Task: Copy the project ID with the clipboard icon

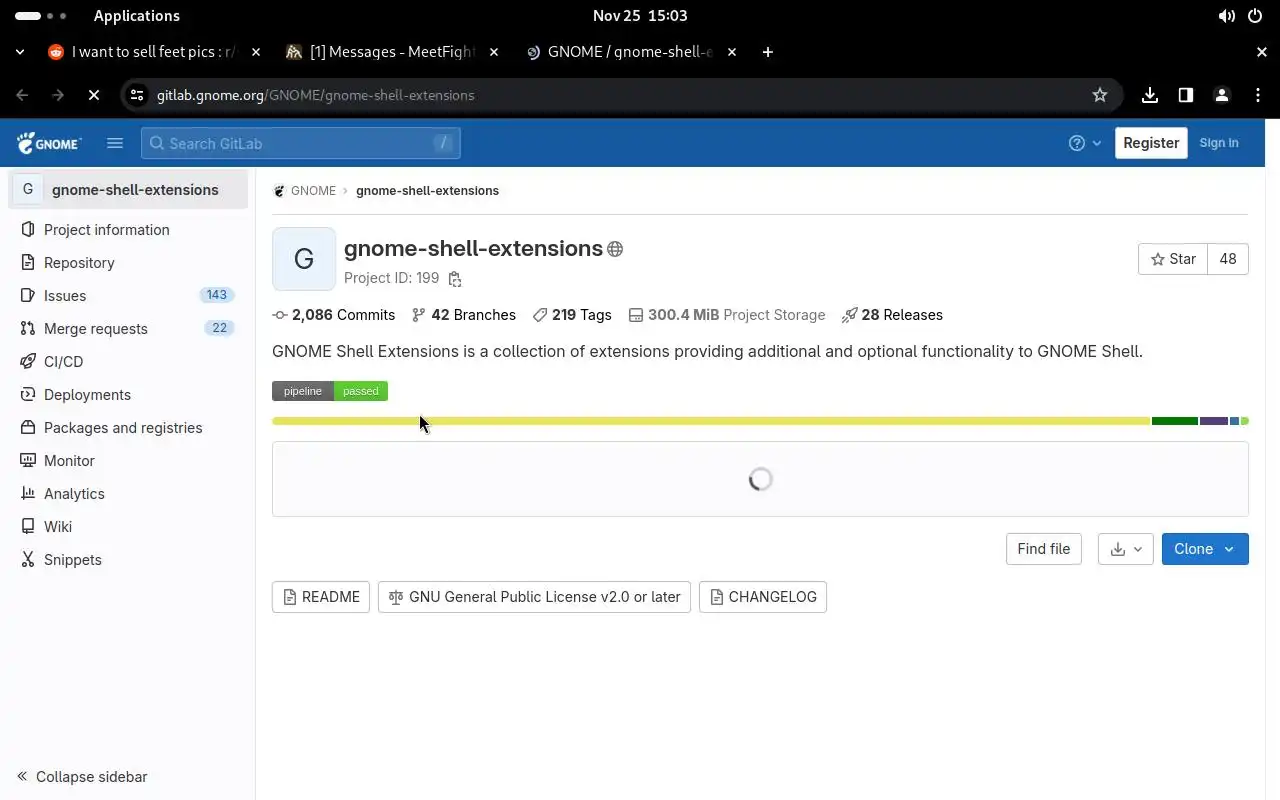Action: click(x=455, y=279)
